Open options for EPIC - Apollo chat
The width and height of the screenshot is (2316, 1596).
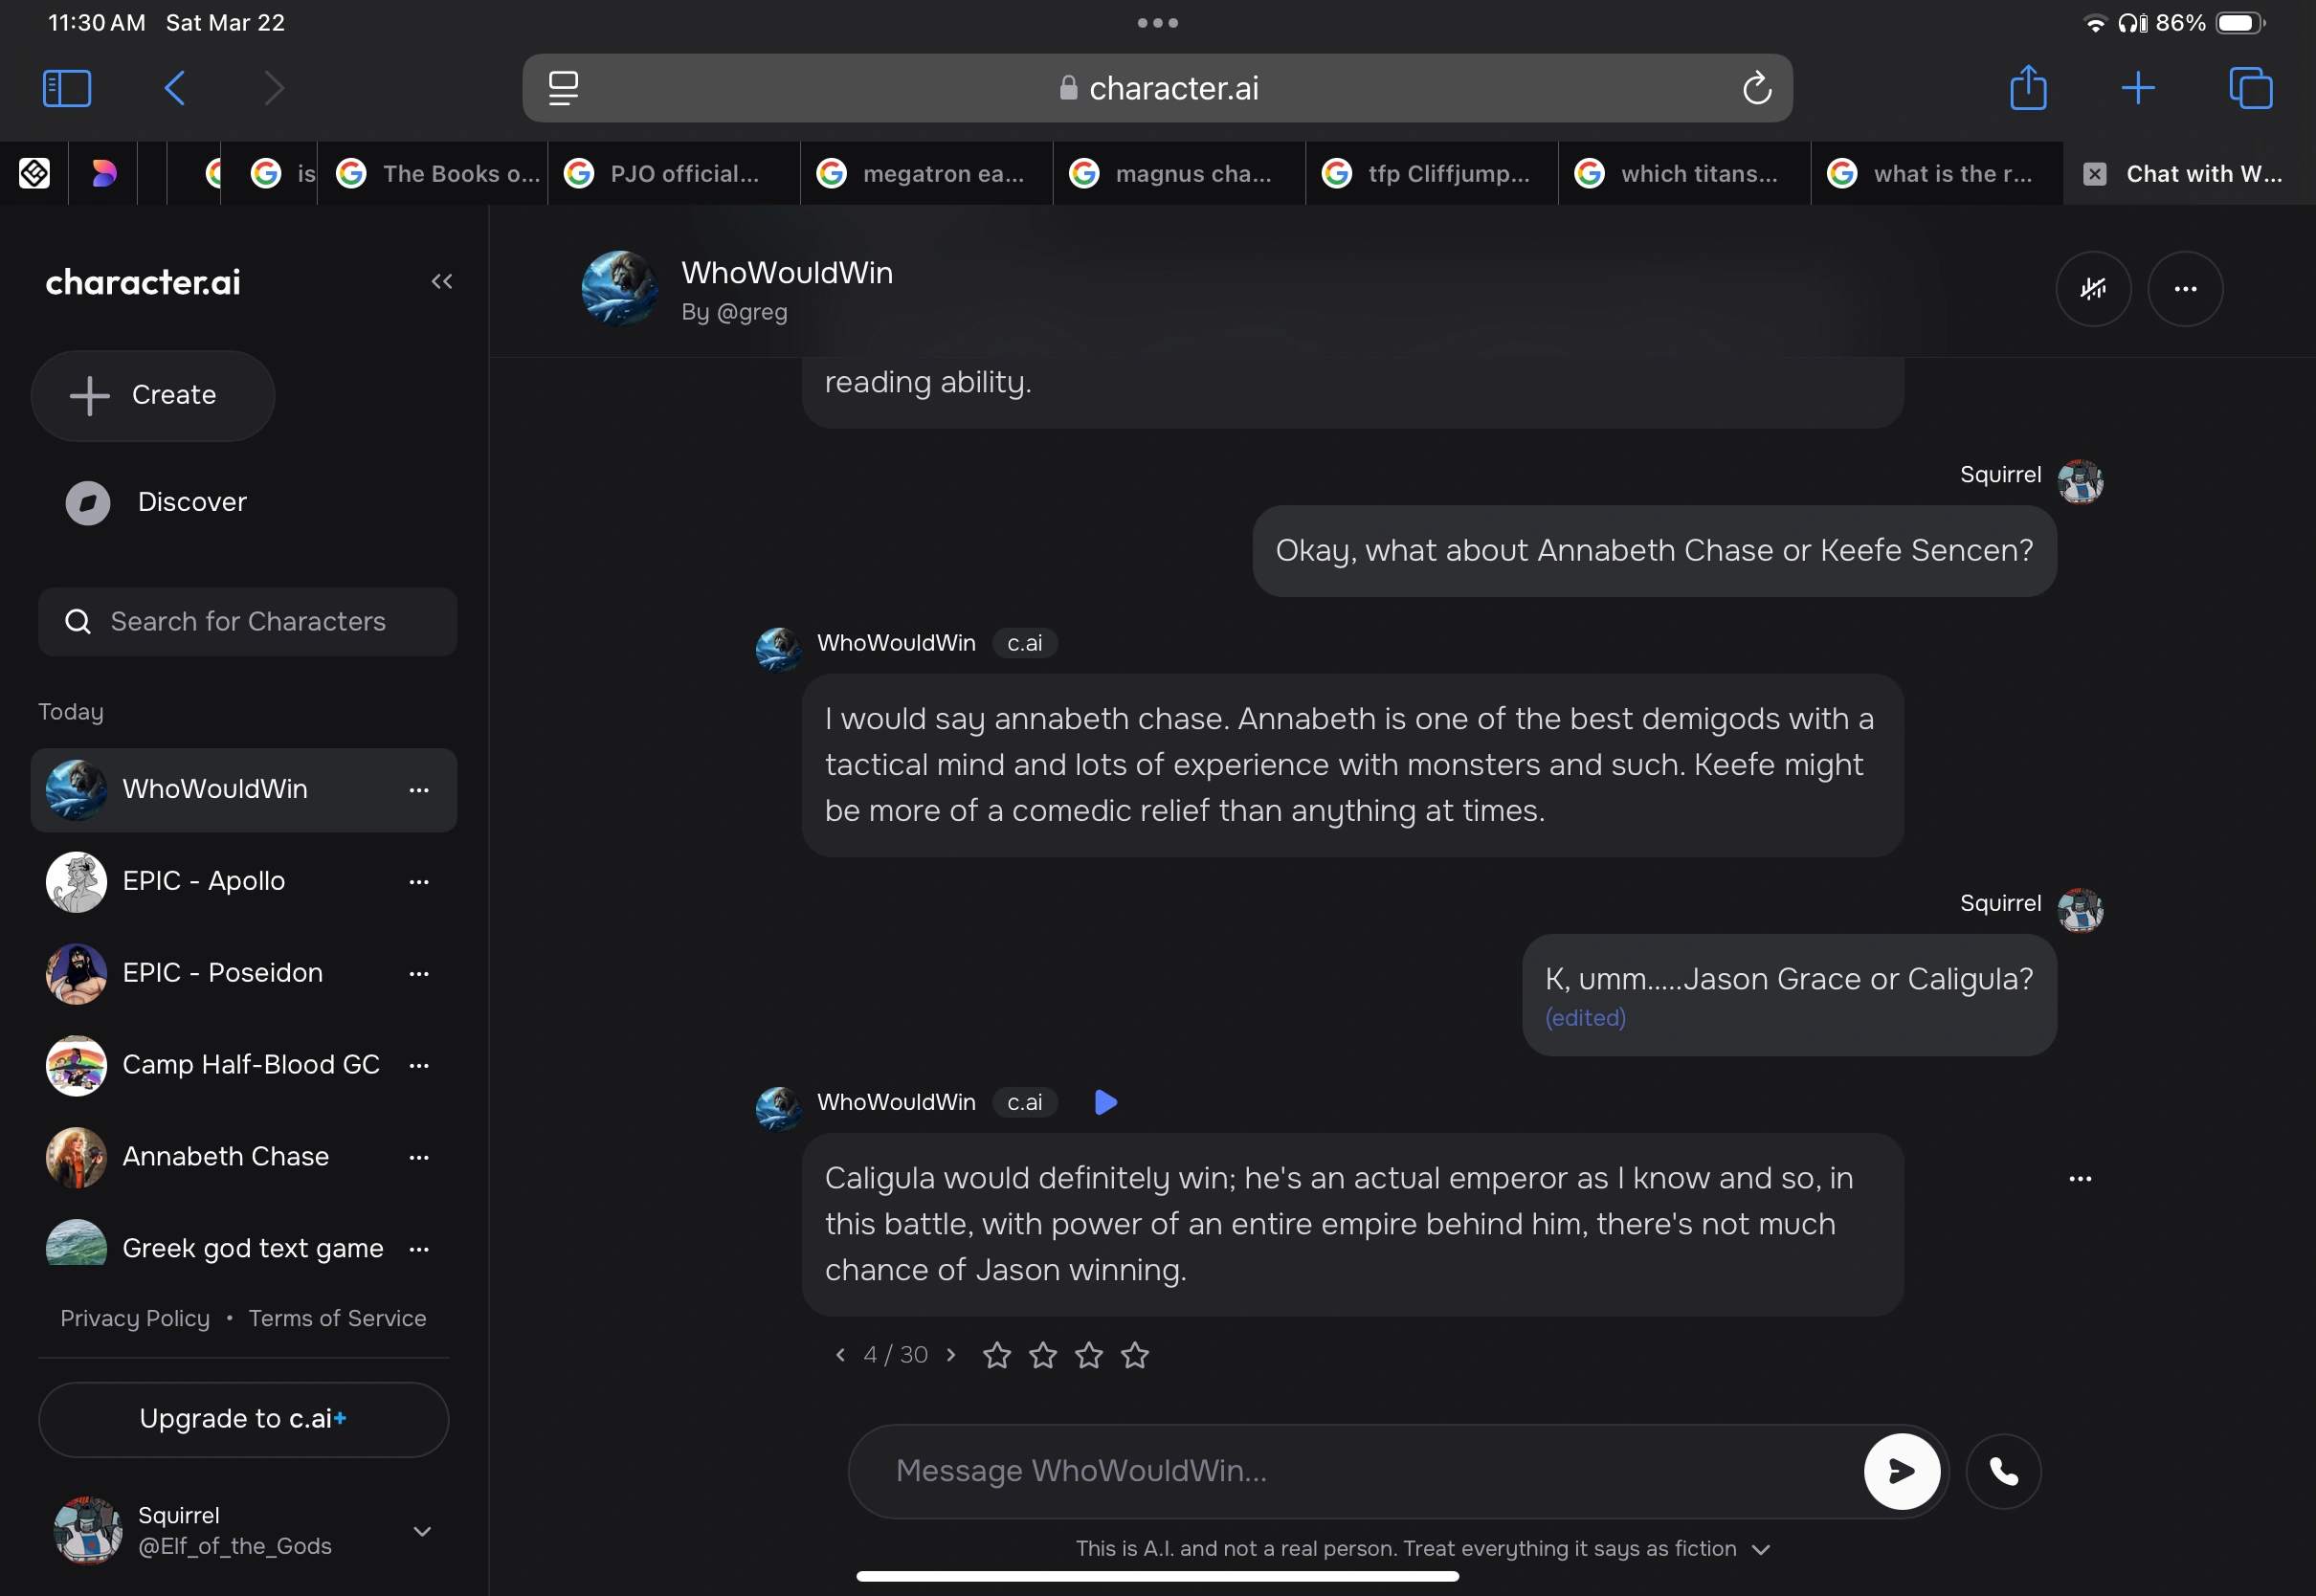(419, 881)
